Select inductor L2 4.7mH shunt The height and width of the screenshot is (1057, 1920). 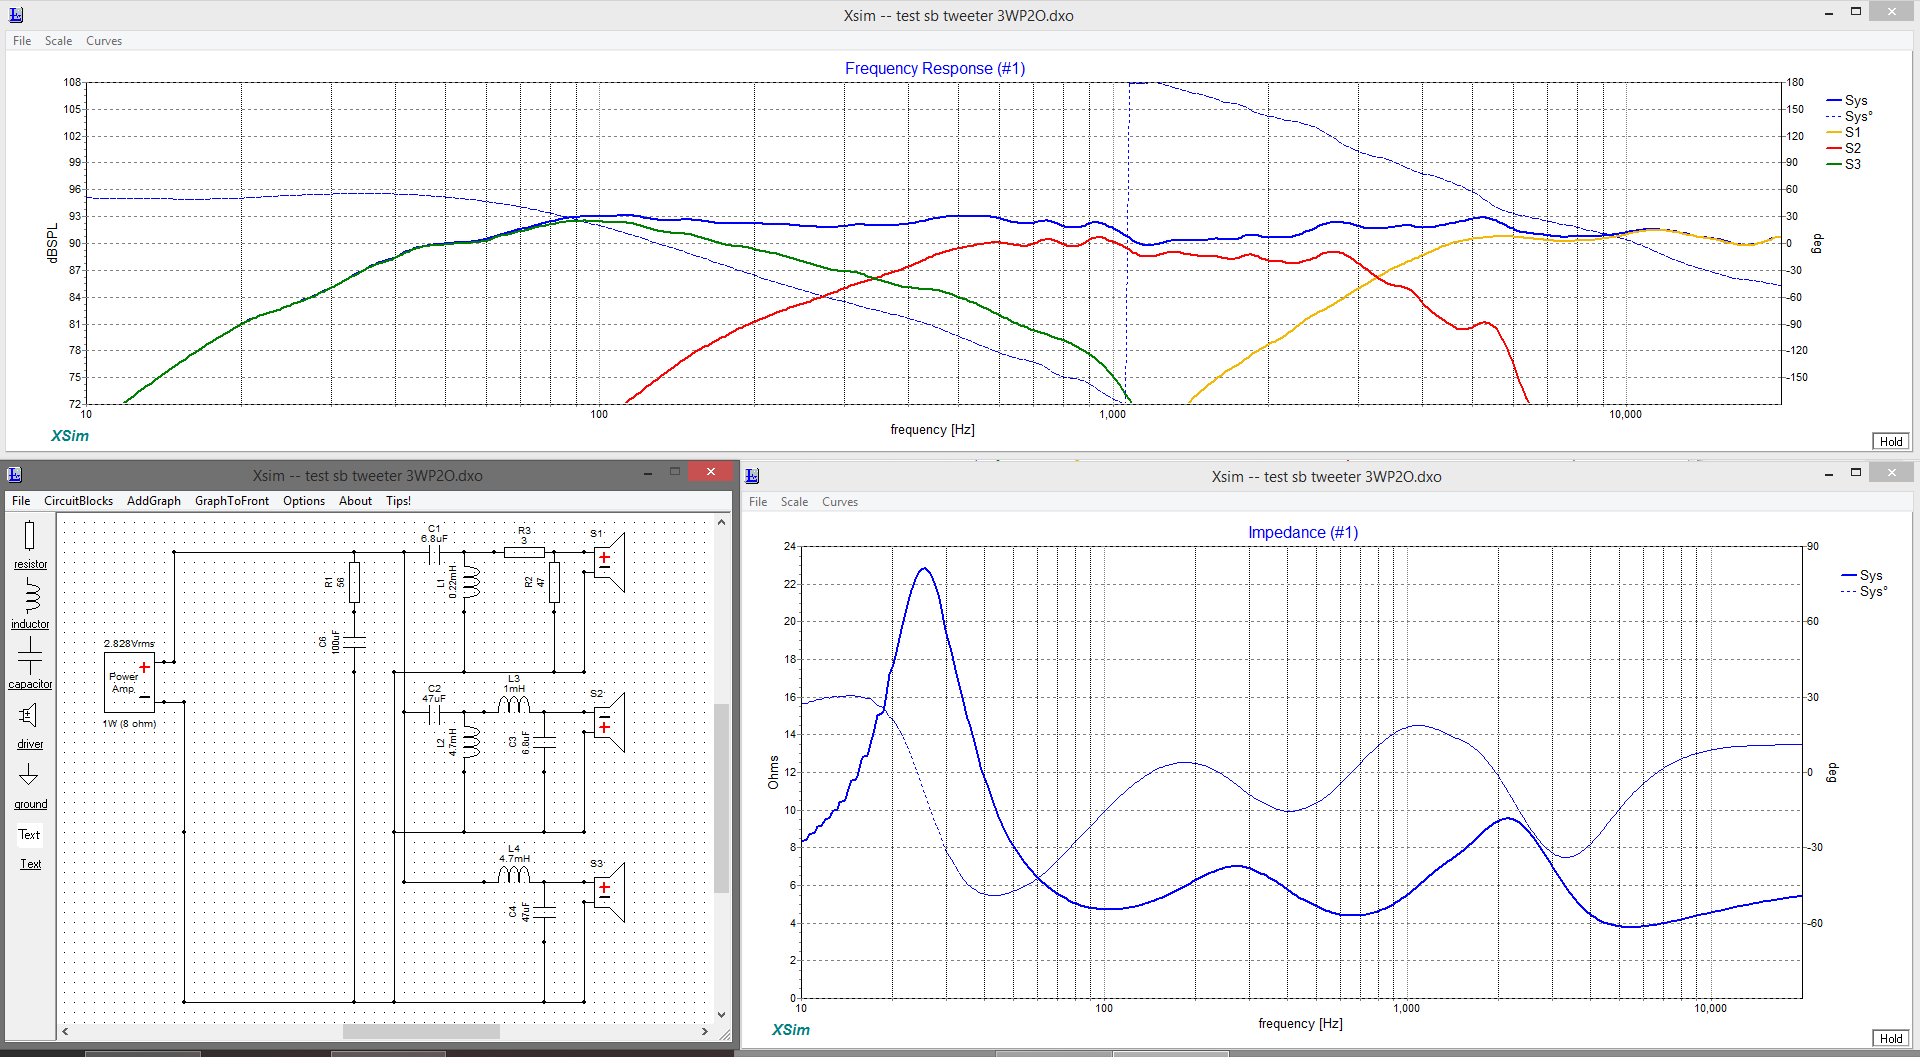tap(469, 742)
